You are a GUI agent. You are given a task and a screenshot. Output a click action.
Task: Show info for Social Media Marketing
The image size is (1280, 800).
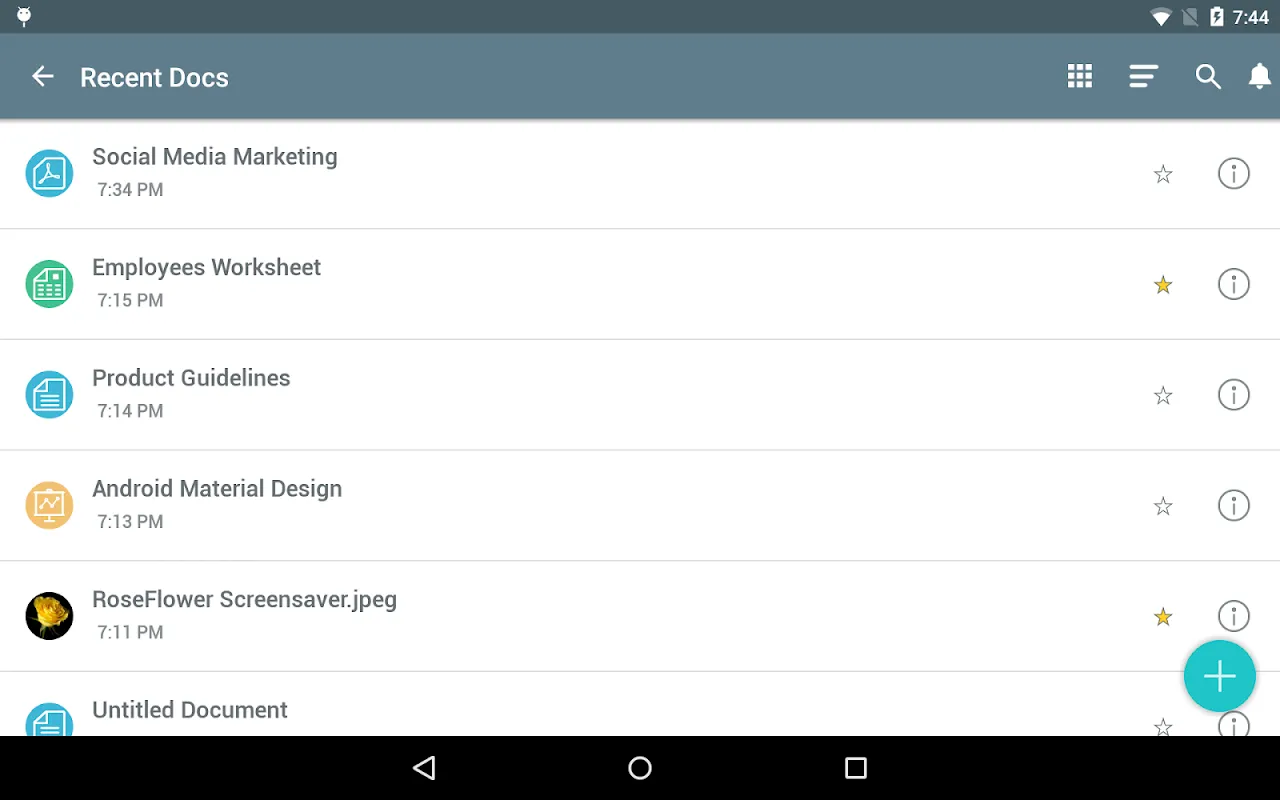pyautogui.click(x=1233, y=174)
